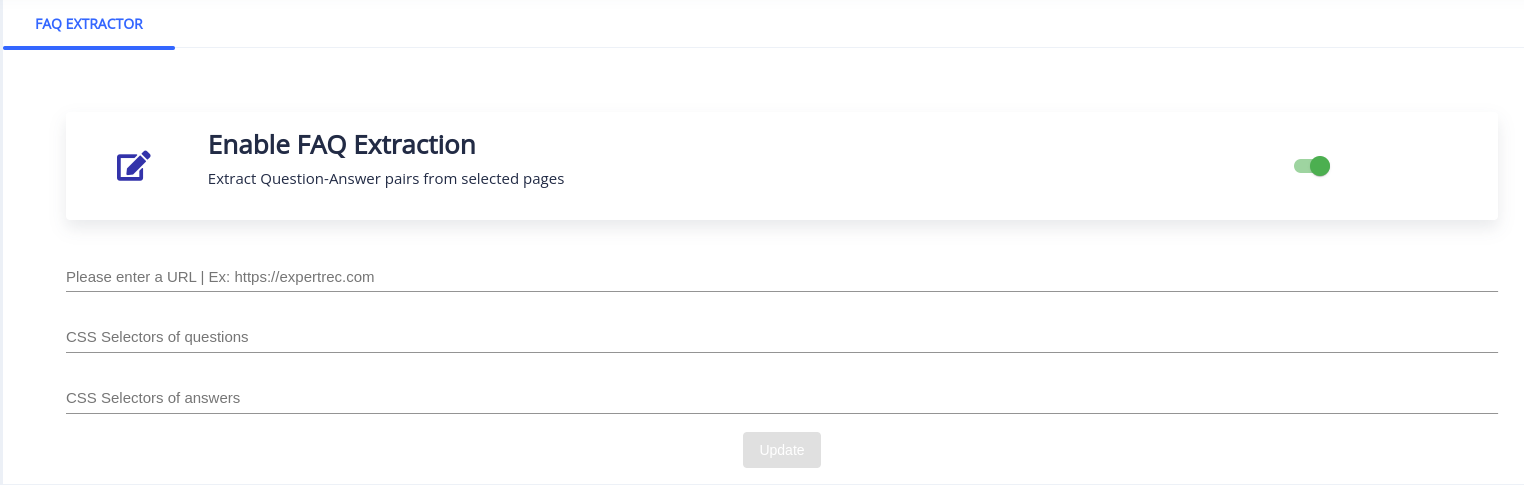Image resolution: width=1524 pixels, height=485 pixels.
Task: Click the light green toggle track
Action: (1300, 166)
